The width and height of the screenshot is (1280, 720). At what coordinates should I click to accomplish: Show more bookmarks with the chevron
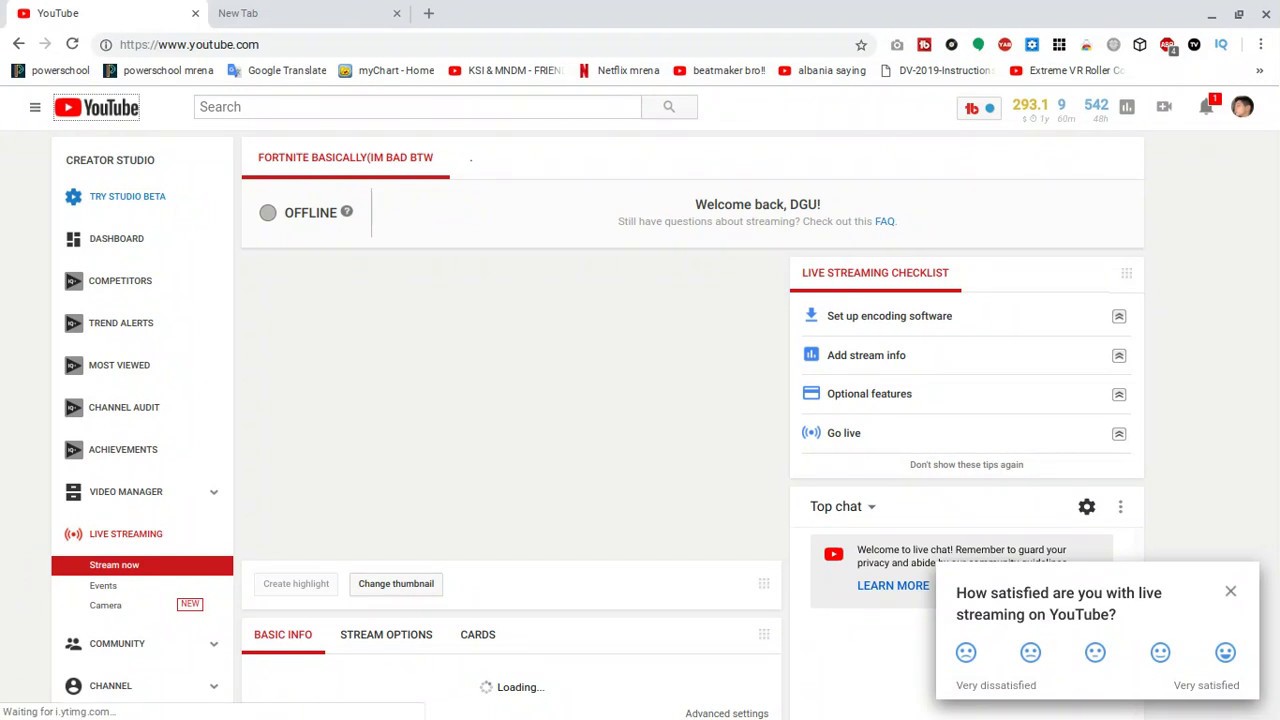click(x=1259, y=71)
